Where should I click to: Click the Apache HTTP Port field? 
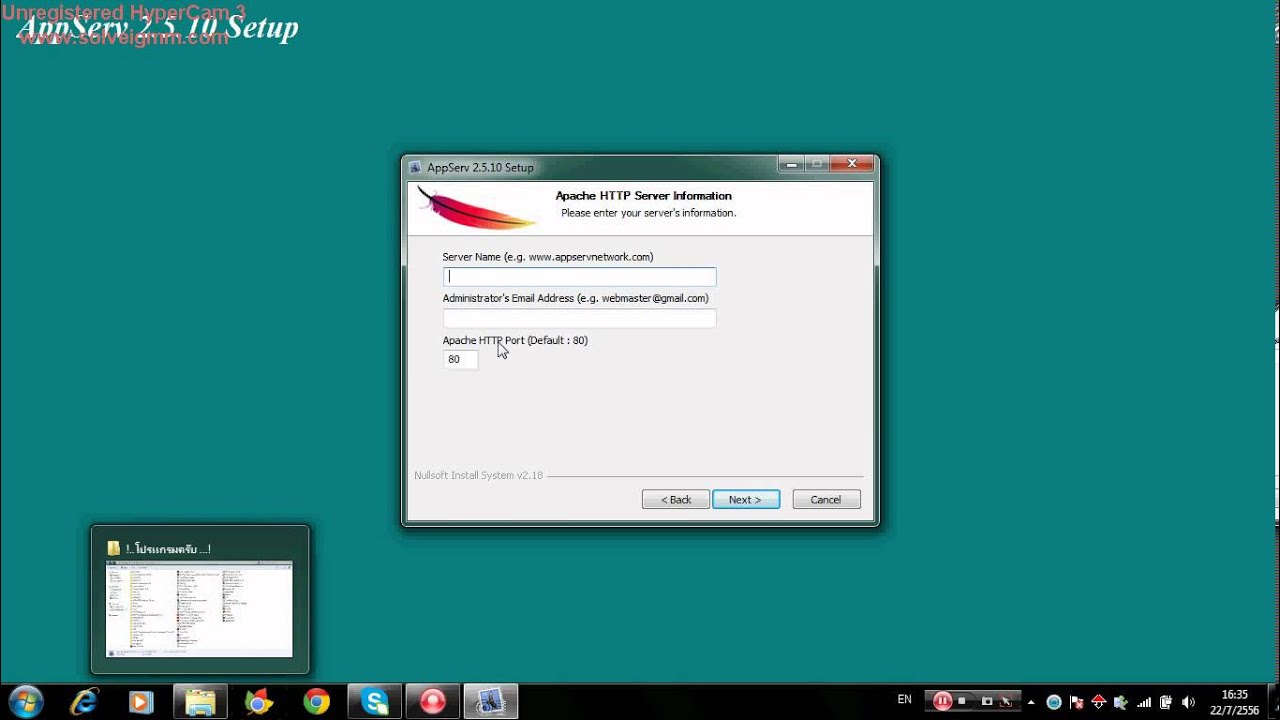click(461, 359)
